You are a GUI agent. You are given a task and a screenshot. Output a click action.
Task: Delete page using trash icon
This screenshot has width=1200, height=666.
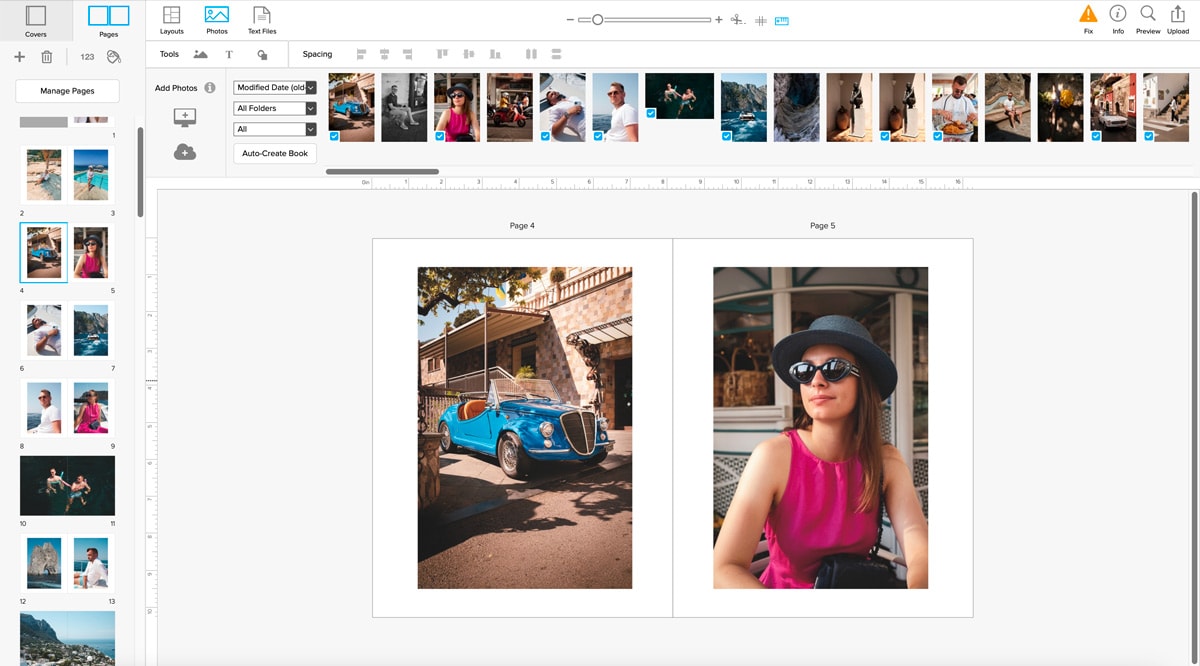(47, 57)
